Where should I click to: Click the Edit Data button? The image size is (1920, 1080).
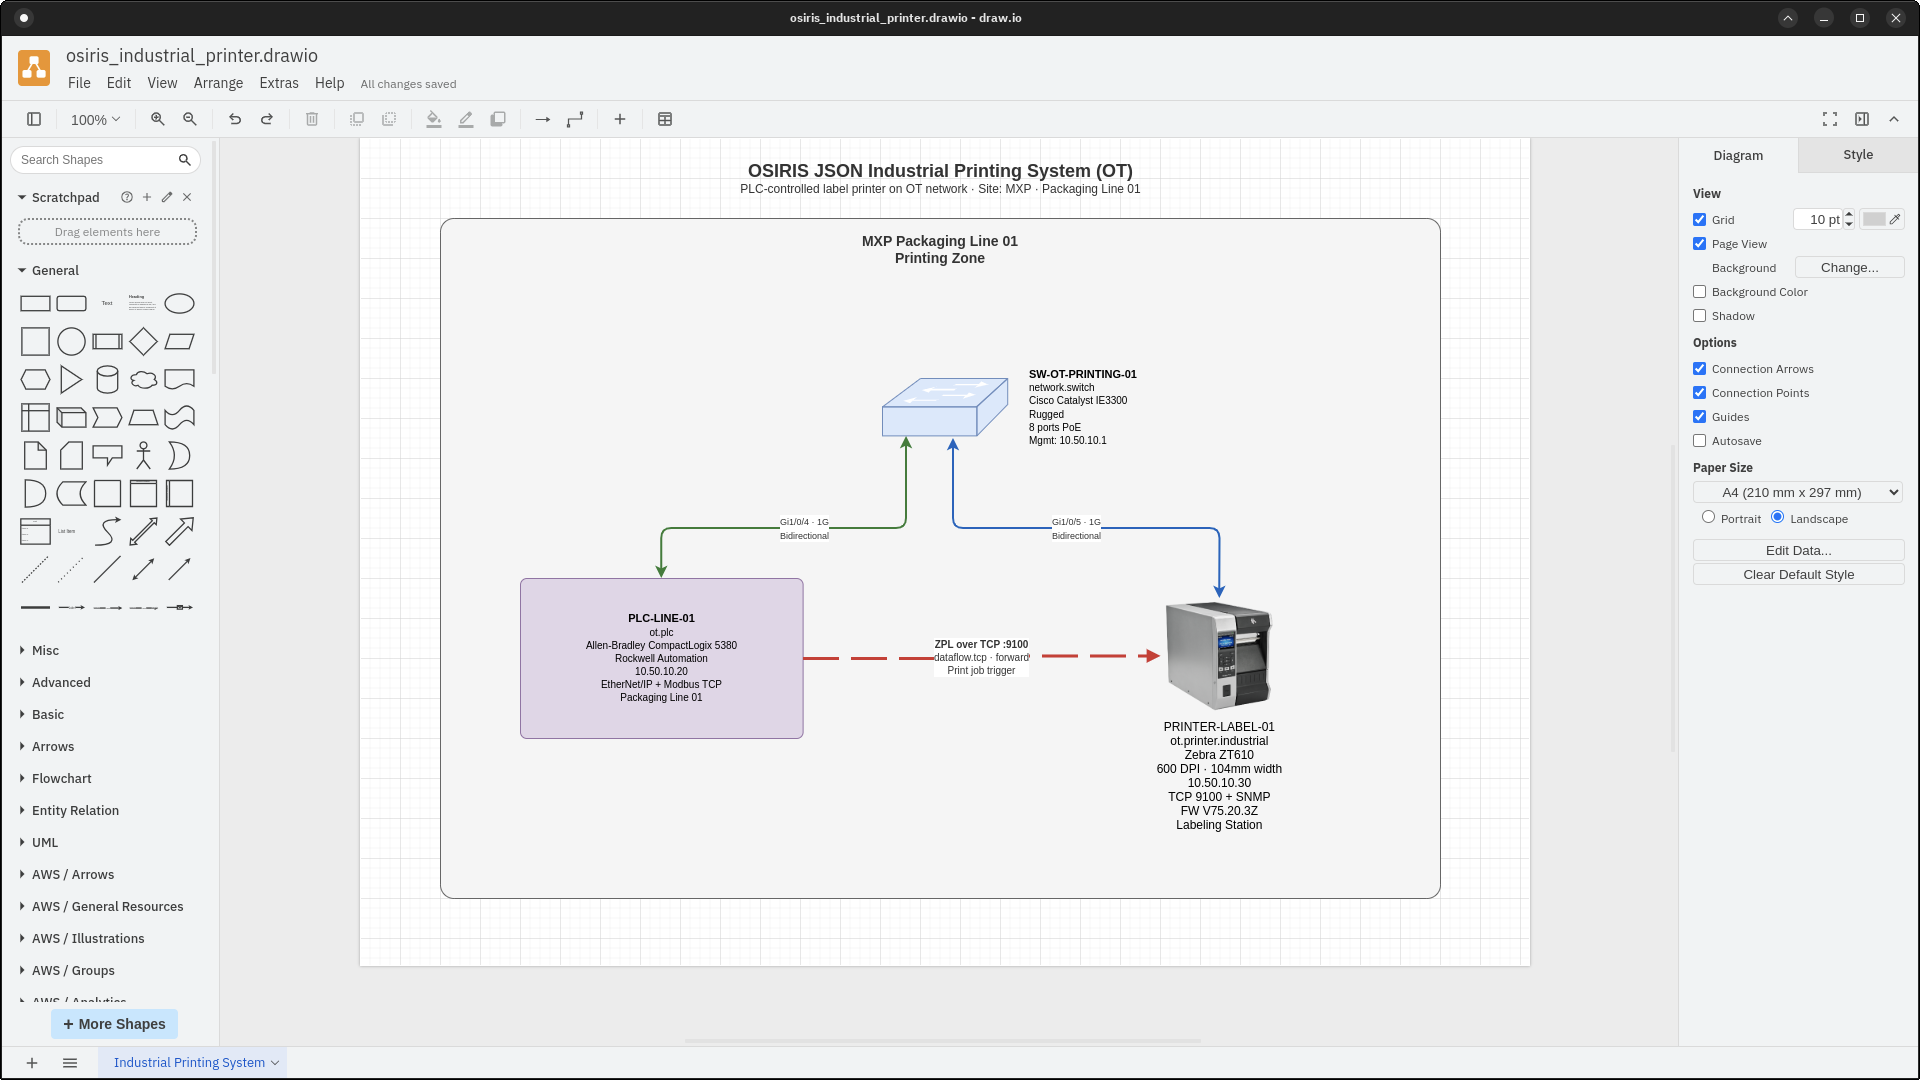pyautogui.click(x=1797, y=550)
